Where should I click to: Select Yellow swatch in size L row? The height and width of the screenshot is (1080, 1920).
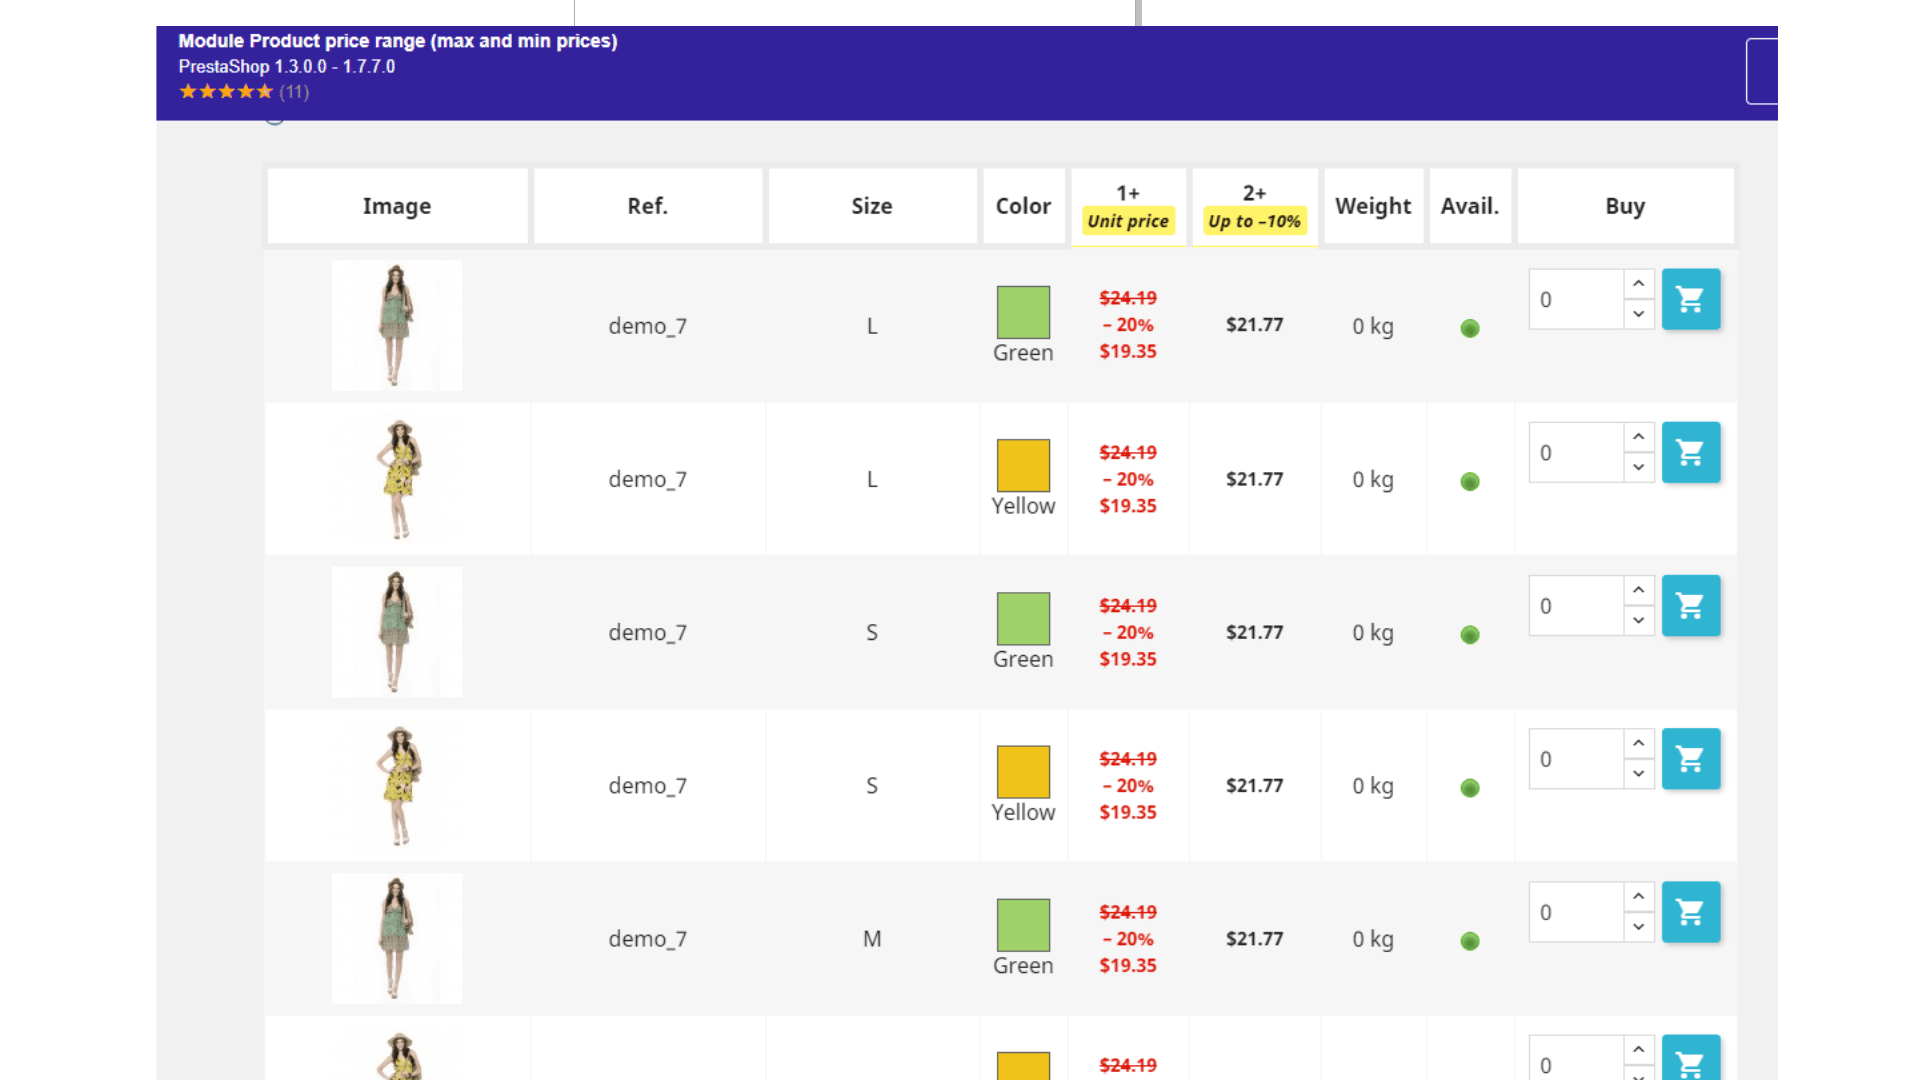(x=1023, y=465)
